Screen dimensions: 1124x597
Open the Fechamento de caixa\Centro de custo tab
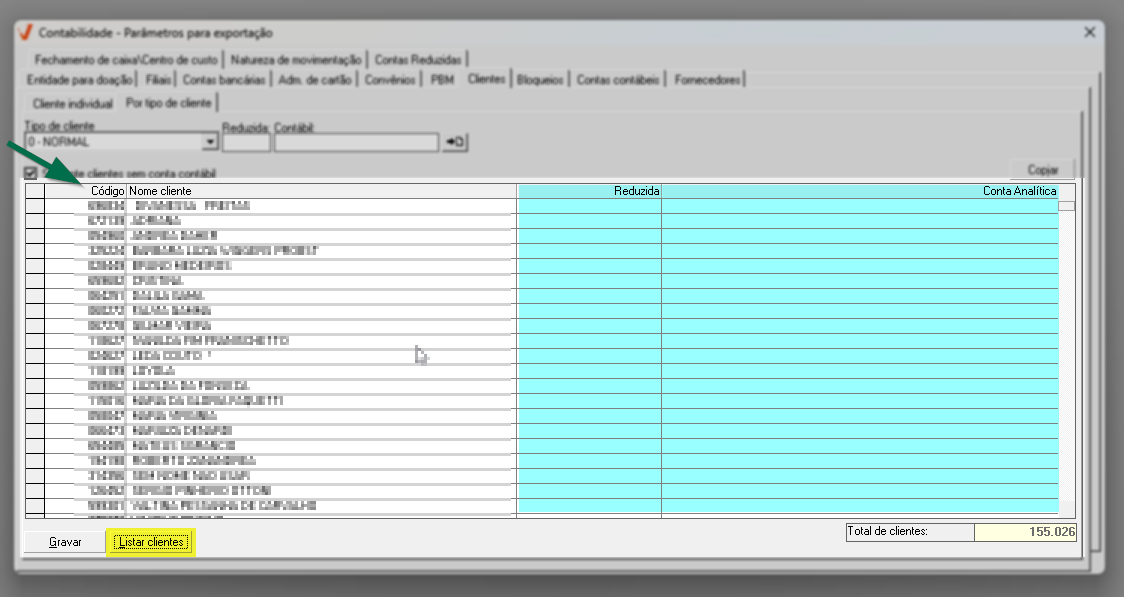(126, 59)
